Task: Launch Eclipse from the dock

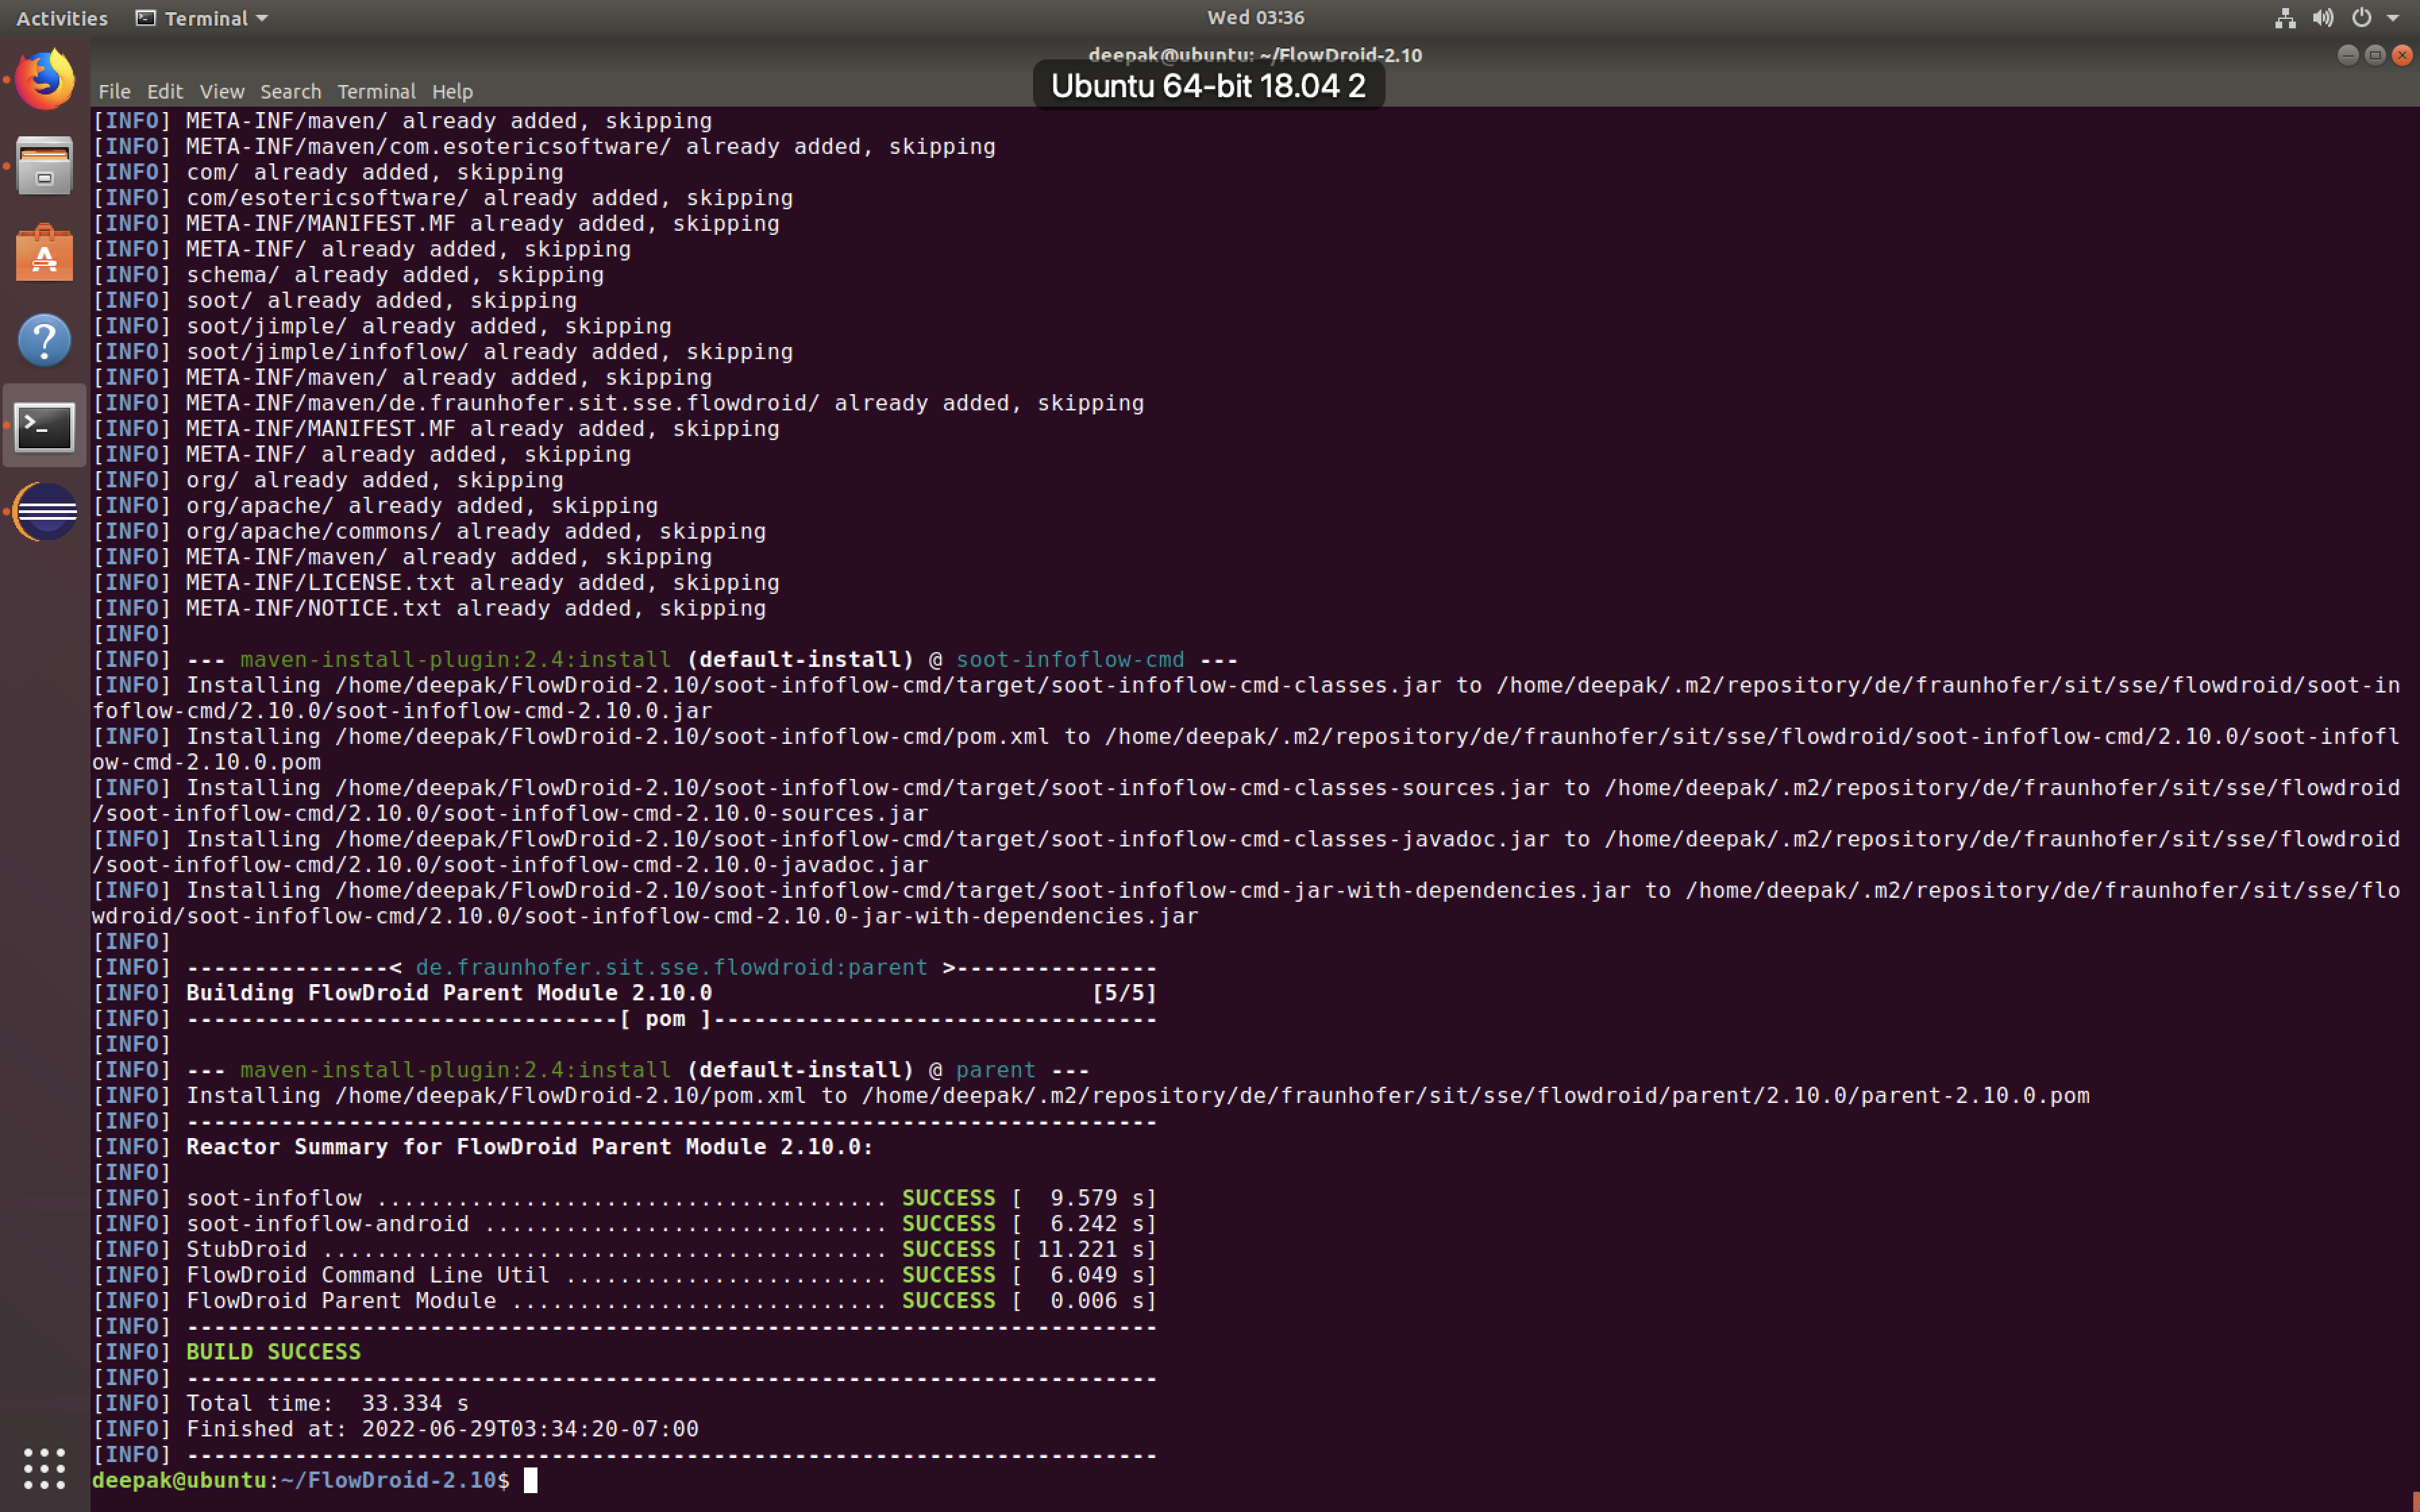Action: pyautogui.click(x=44, y=513)
